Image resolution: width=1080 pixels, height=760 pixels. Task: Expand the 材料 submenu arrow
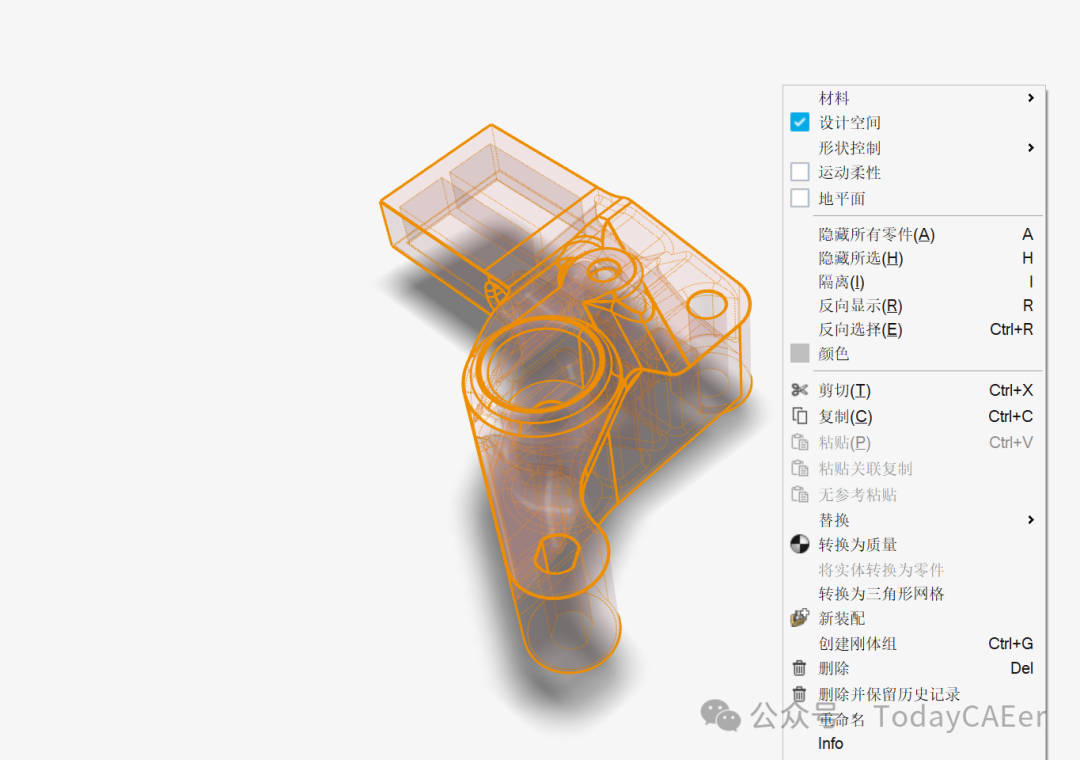tap(1030, 98)
